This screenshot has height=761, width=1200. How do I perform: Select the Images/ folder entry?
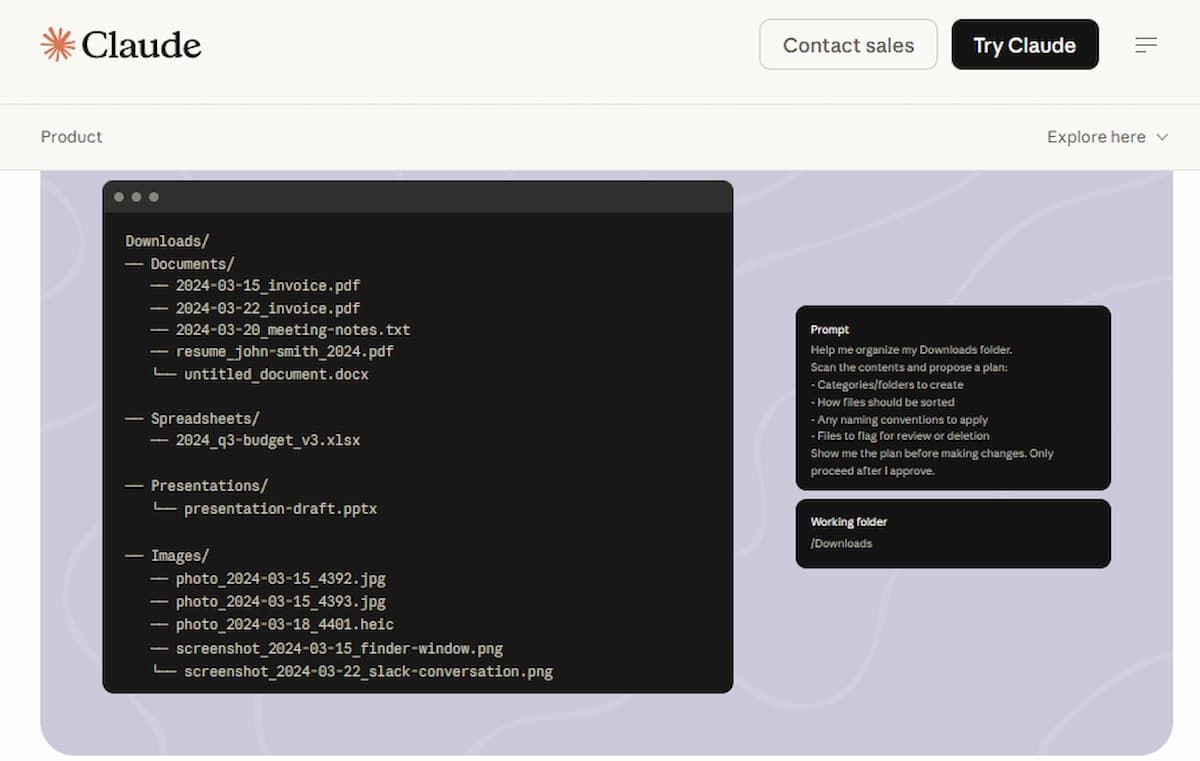(x=180, y=555)
